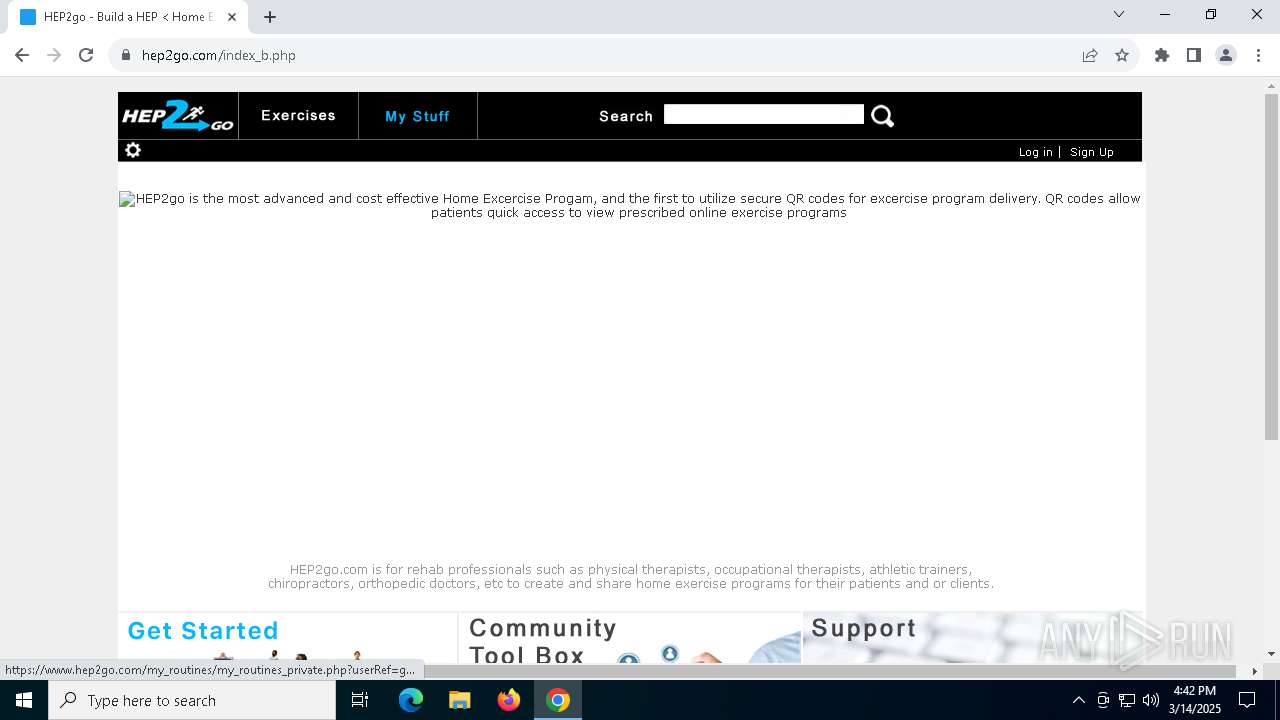Click the HEP2go QR codes banner image

(x=630, y=206)
